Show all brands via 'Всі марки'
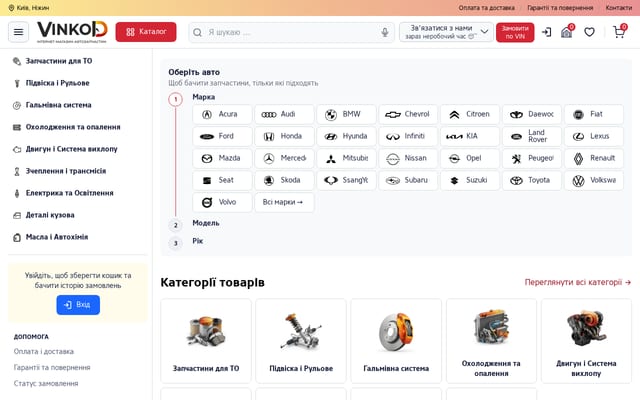640x400 pixels. point(284,202)
